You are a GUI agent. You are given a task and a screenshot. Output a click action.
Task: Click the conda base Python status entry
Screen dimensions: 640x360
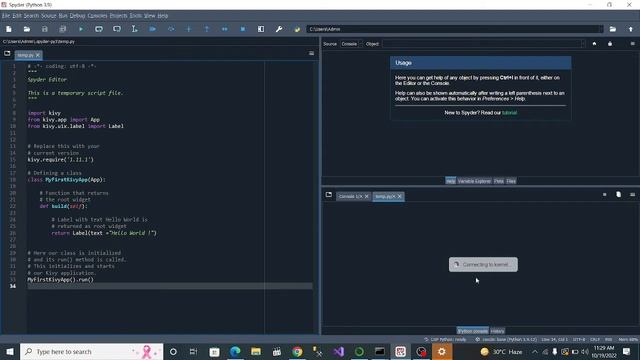pos(506,339)
